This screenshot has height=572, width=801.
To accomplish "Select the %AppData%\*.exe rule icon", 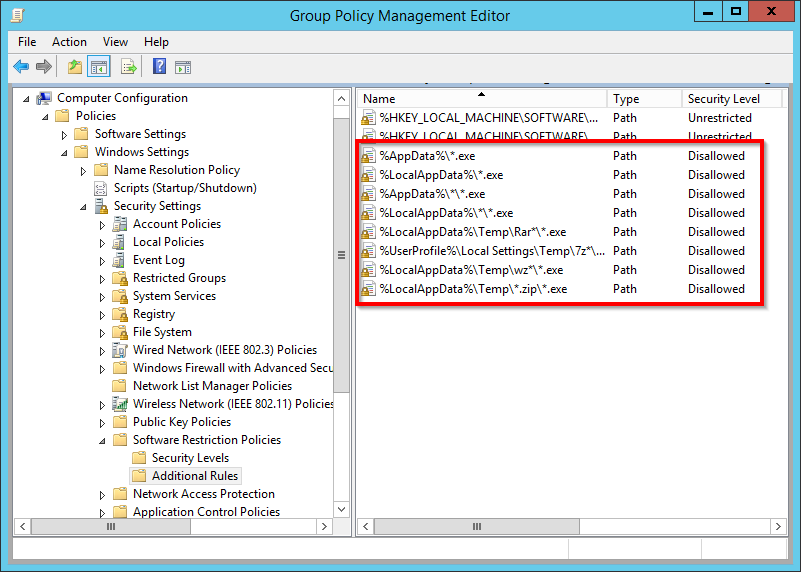I will tap(368, 156).
